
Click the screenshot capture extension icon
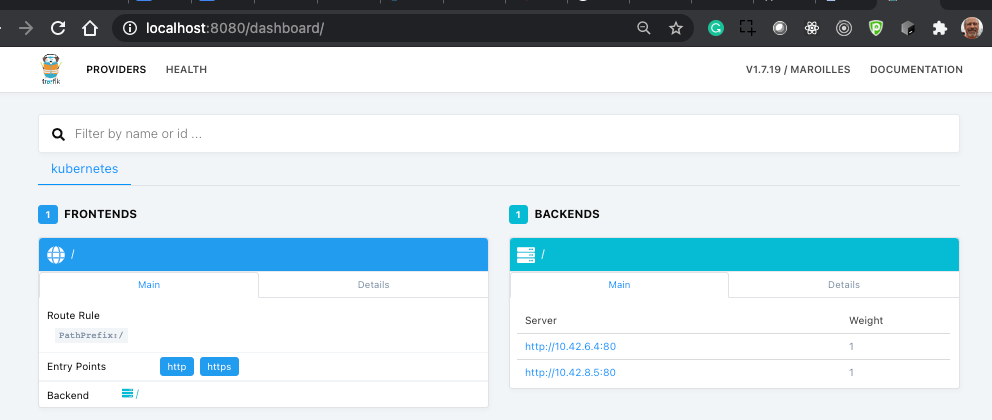748,28
